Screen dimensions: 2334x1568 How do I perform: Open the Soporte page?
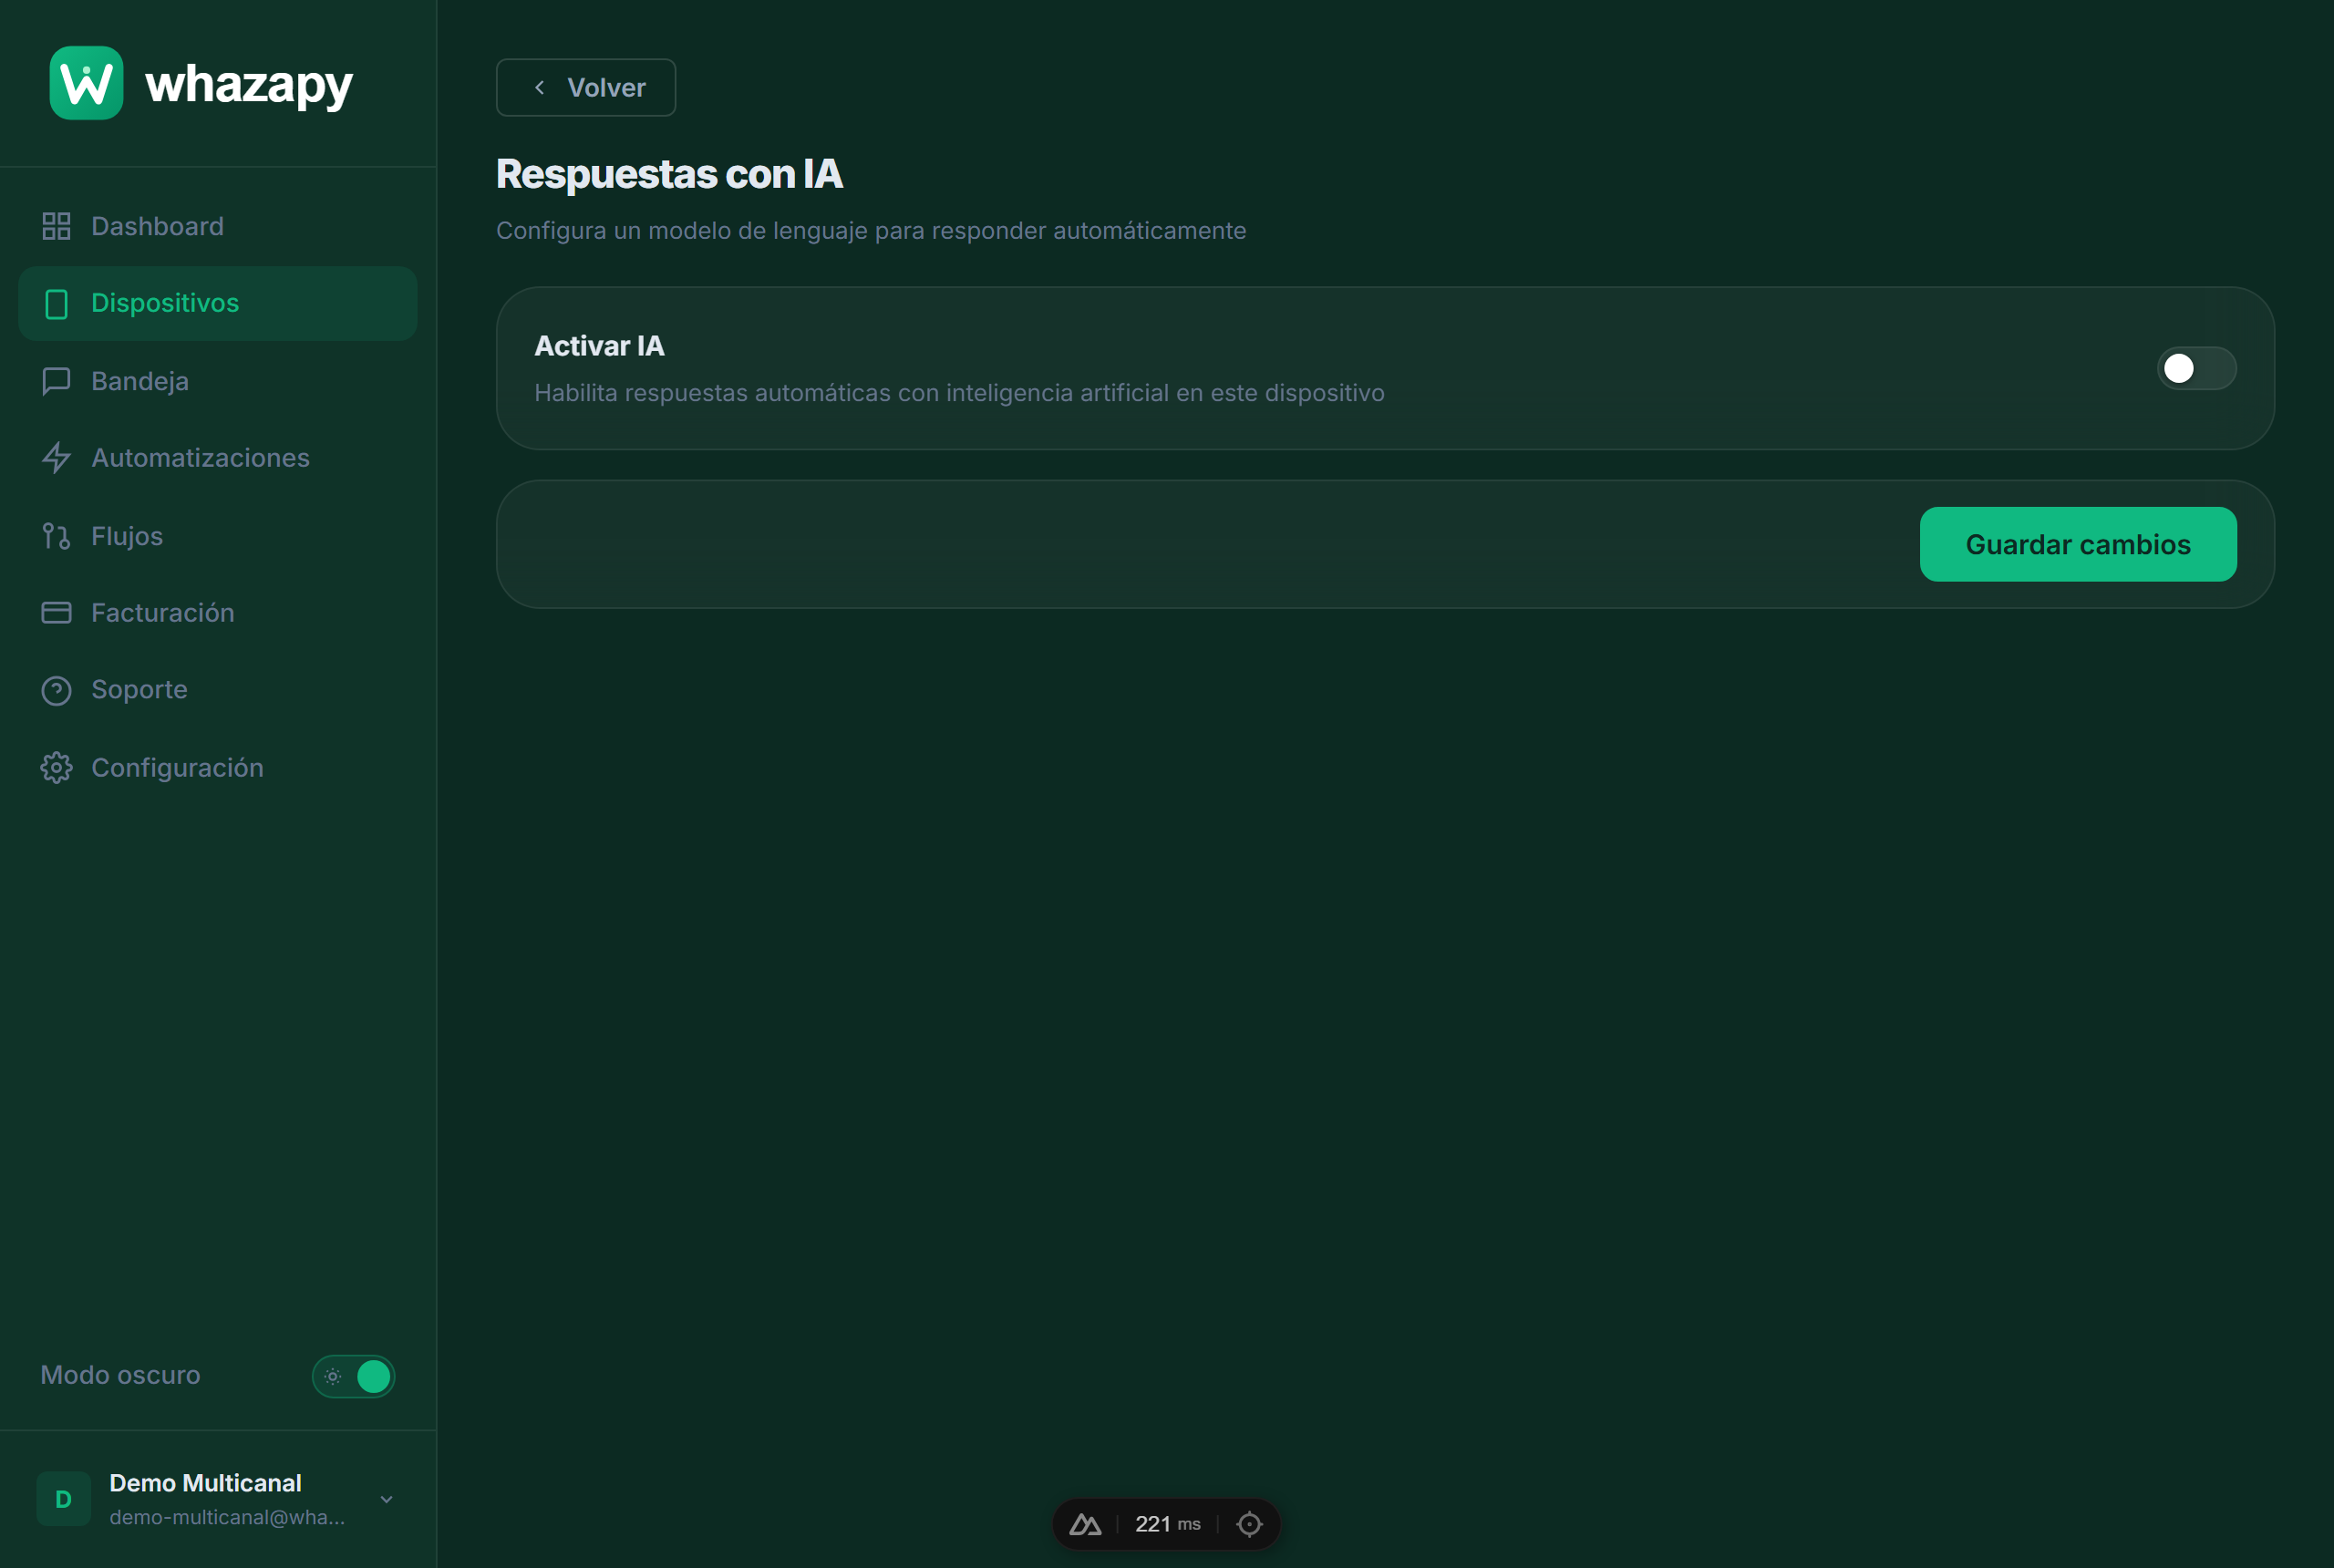coord(218,691)
